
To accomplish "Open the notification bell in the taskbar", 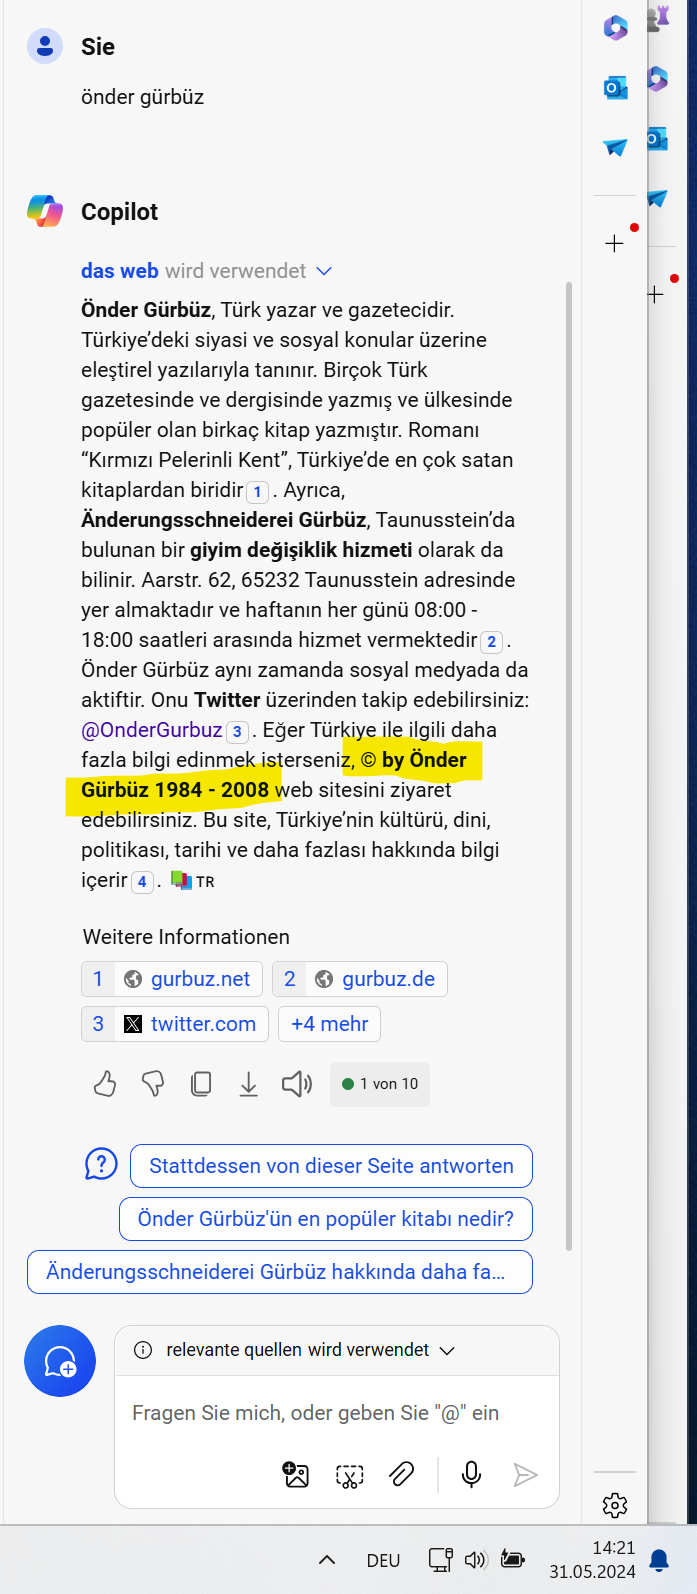I will [x=659, y=1560].
